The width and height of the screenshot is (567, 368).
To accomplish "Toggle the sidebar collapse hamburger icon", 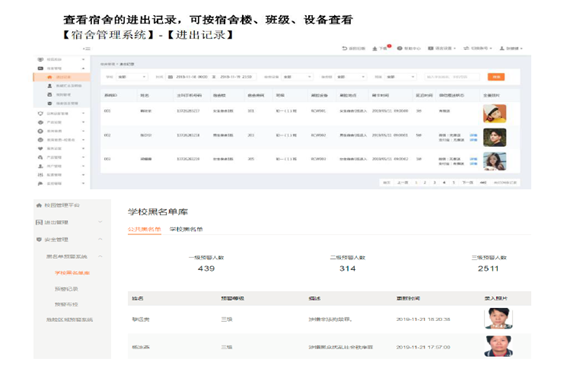I will pyautogui.click(x=86, y=48).
